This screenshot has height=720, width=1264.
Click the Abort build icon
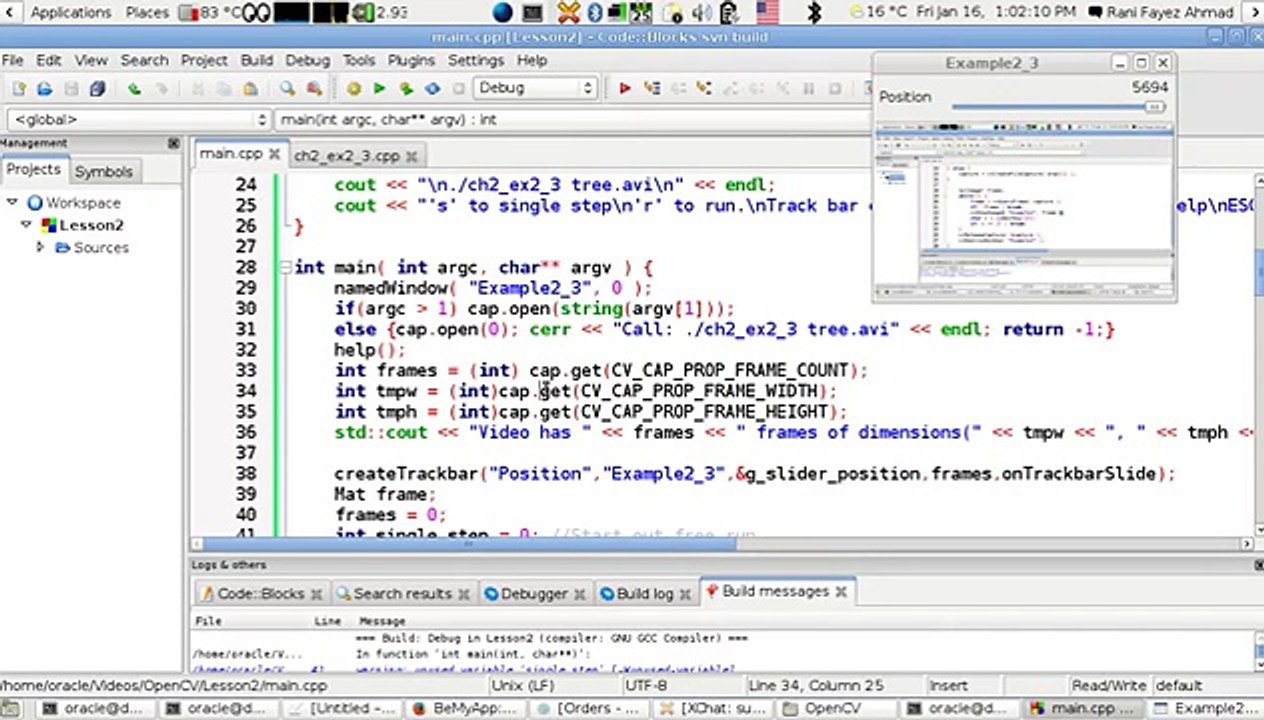tap(457, 88)
